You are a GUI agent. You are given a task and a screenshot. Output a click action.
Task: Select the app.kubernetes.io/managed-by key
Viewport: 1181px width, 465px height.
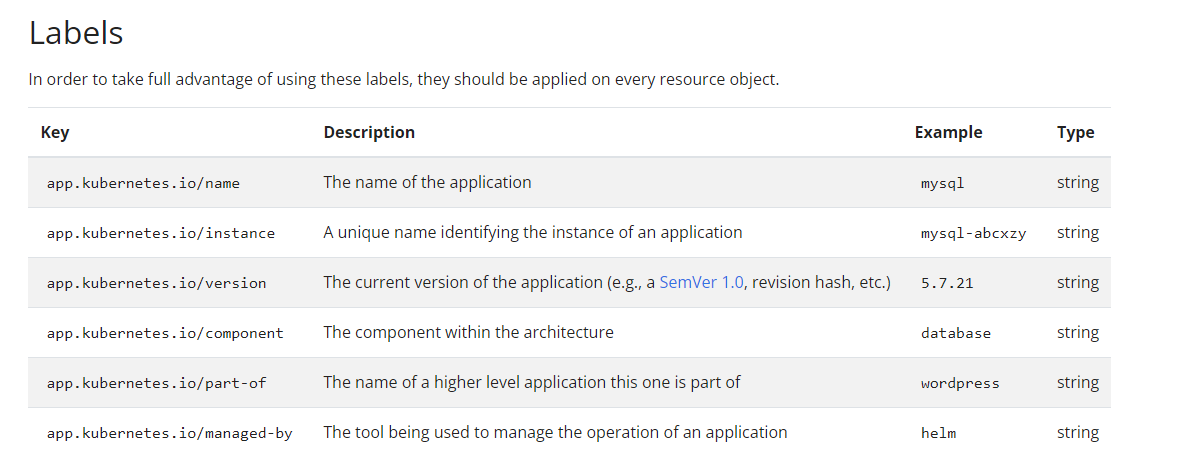tap(169, 433)
